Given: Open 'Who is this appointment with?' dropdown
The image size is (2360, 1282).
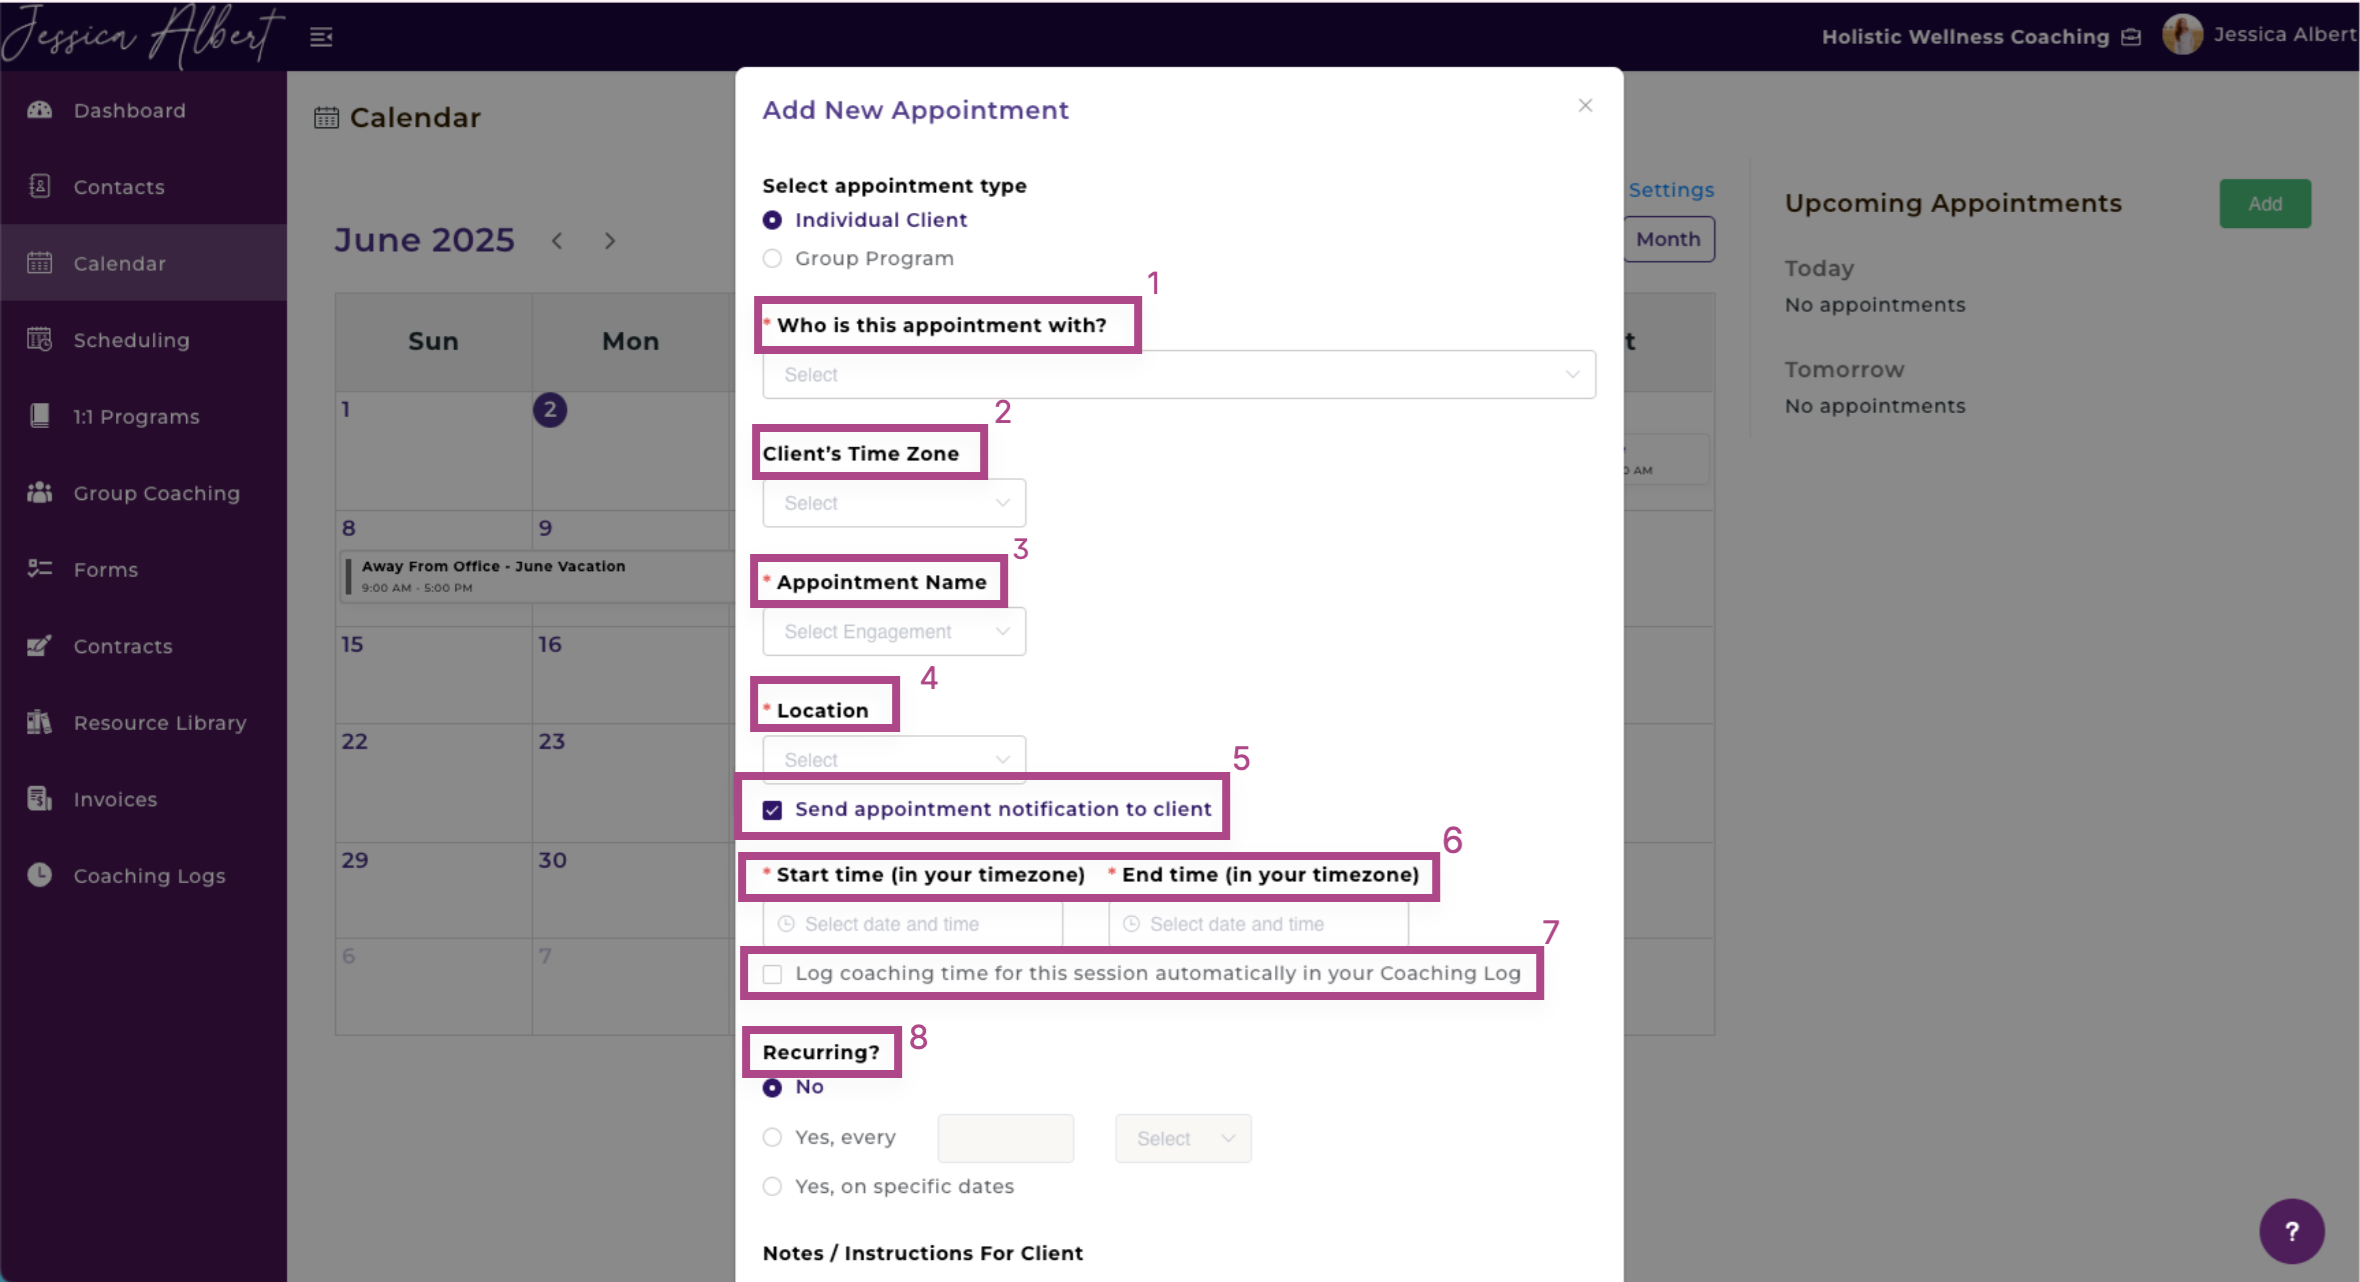Looking at the screenshot, I should [x=1179, y=375].
